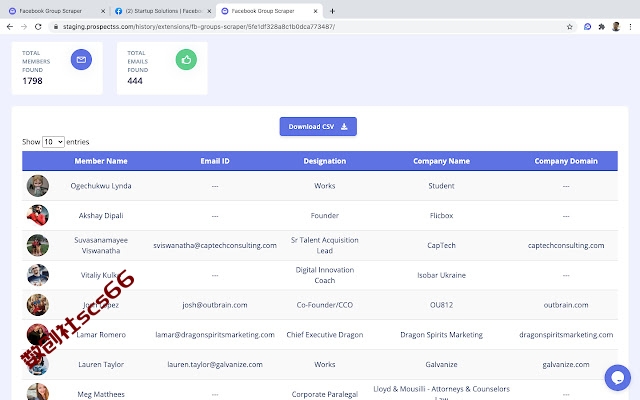The width and height of the screenshot is (640, 400).
Task: Select the name Ogechukwu Lynda
Action: coord(101,186)
